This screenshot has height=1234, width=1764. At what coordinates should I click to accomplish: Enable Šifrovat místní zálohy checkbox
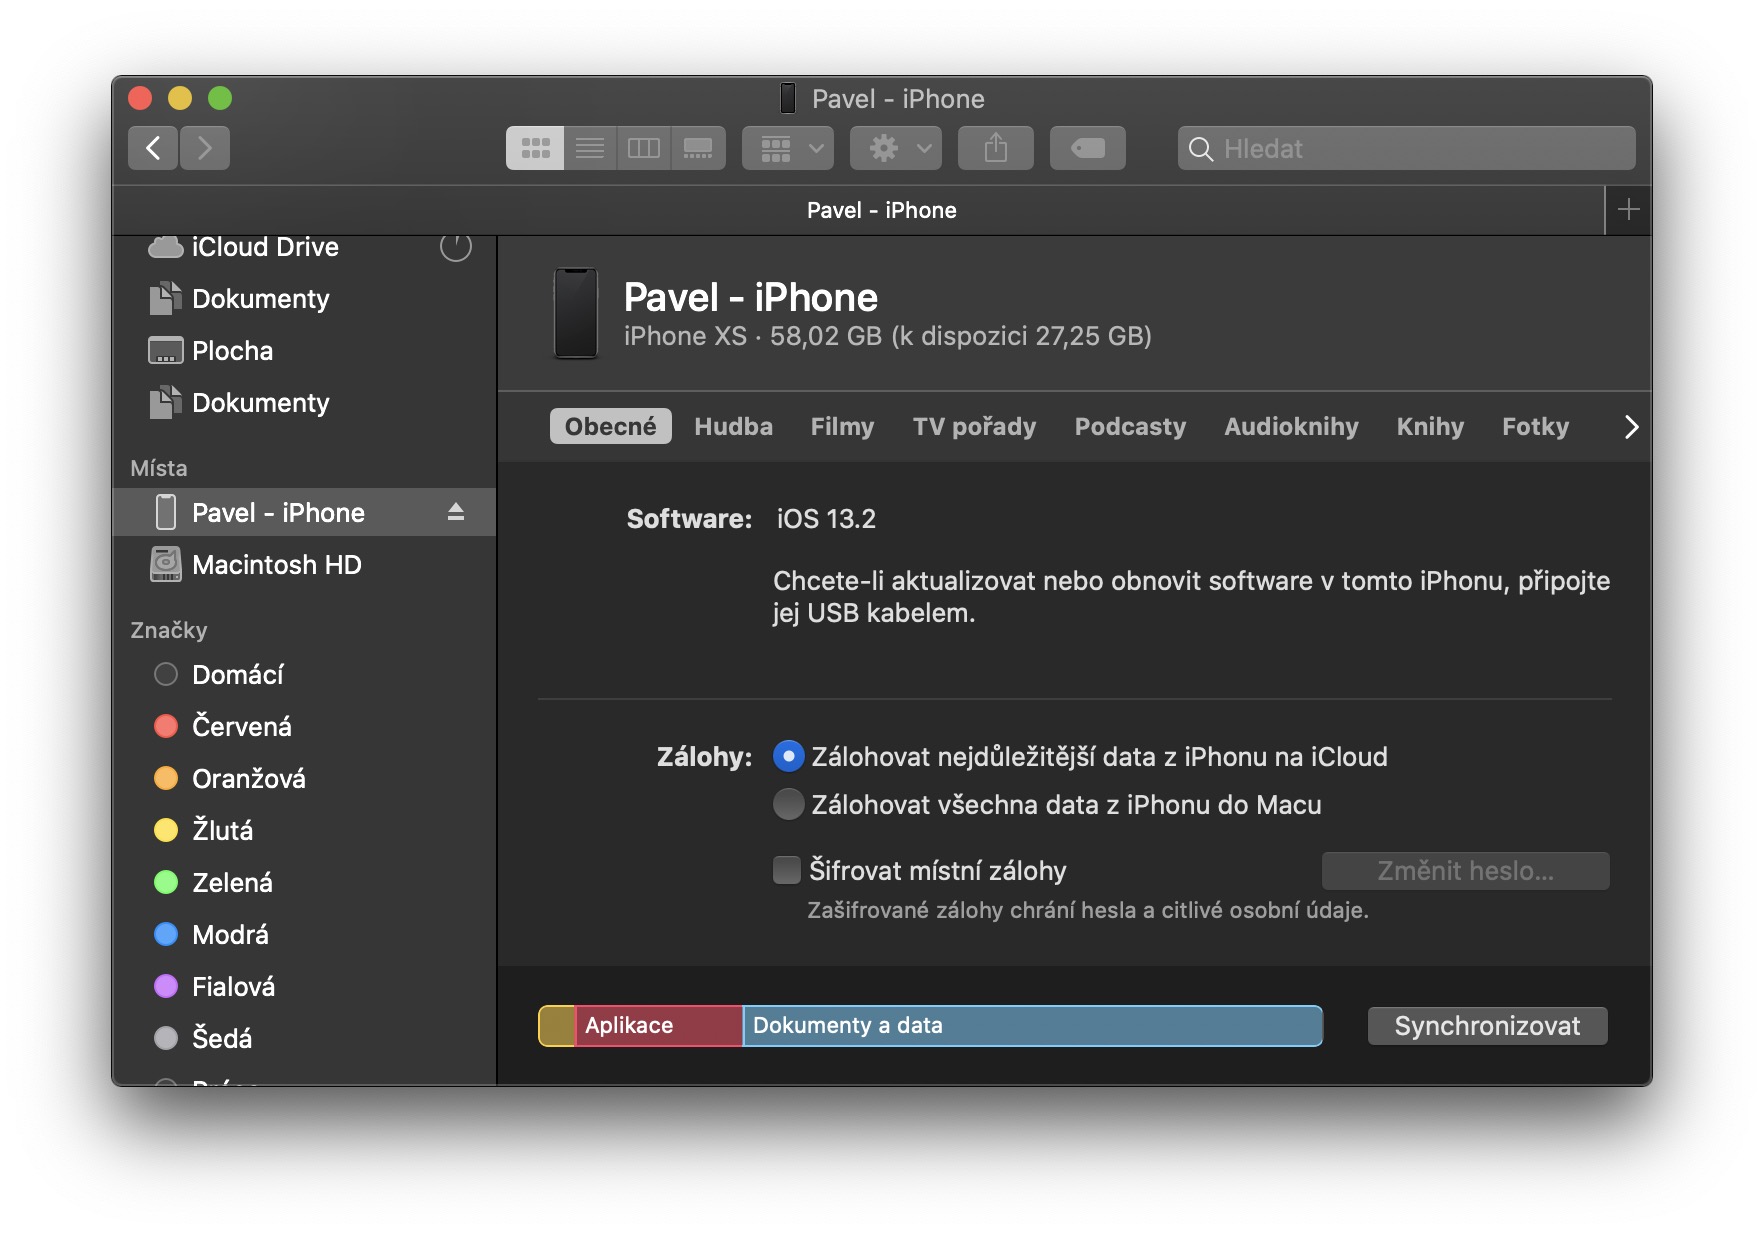click(787, 870)
